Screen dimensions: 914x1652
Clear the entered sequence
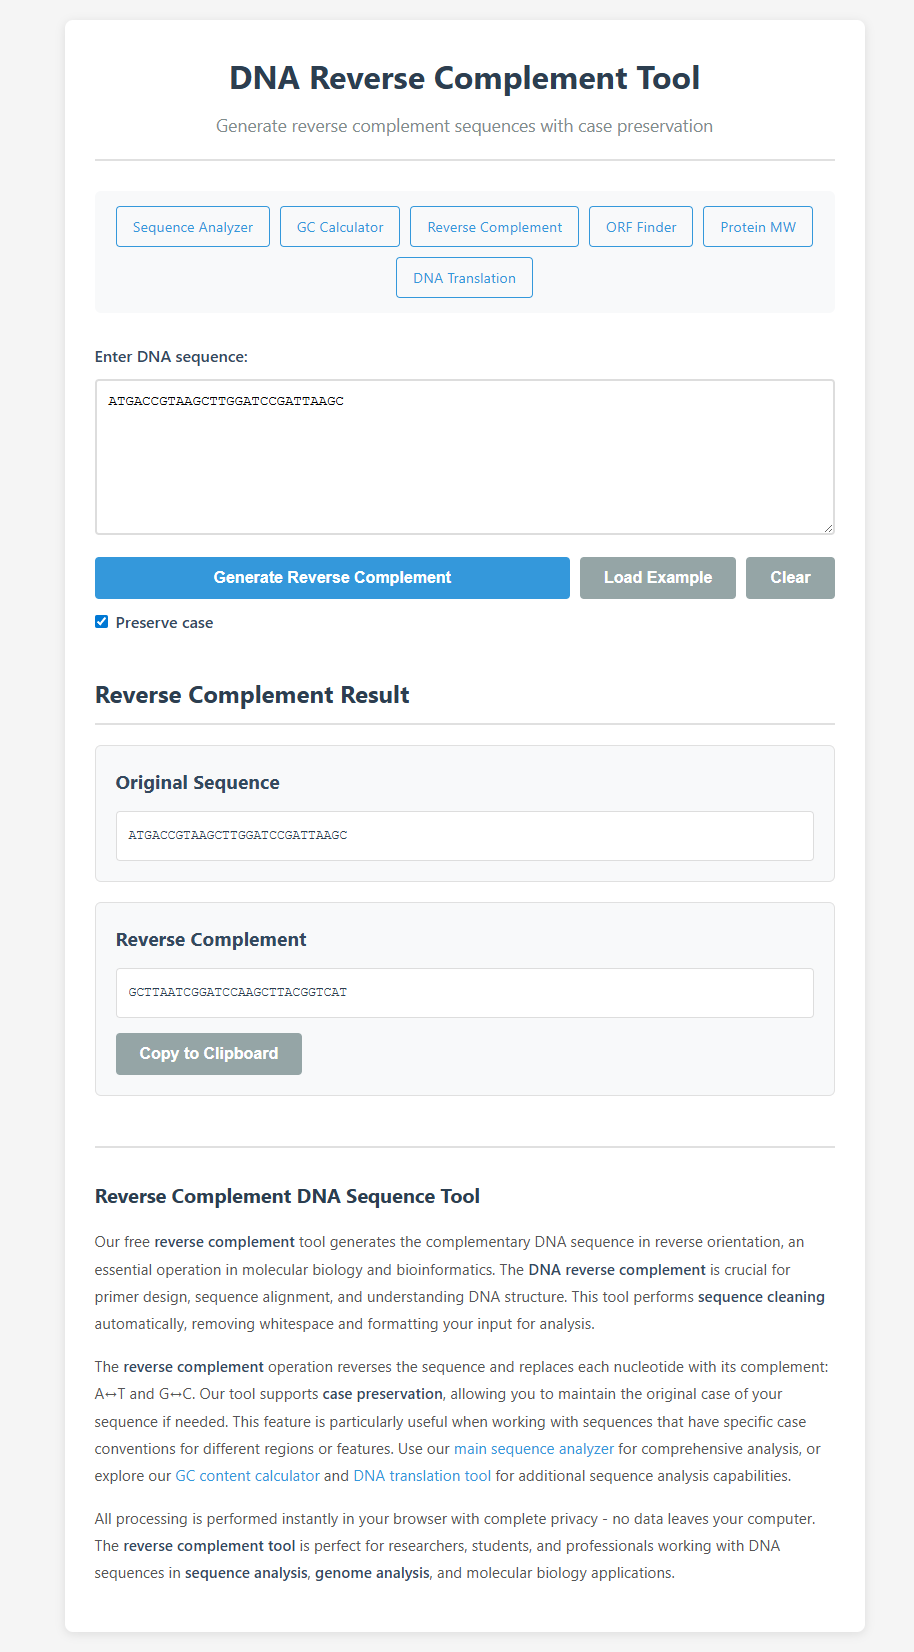(x=790, y=578)
